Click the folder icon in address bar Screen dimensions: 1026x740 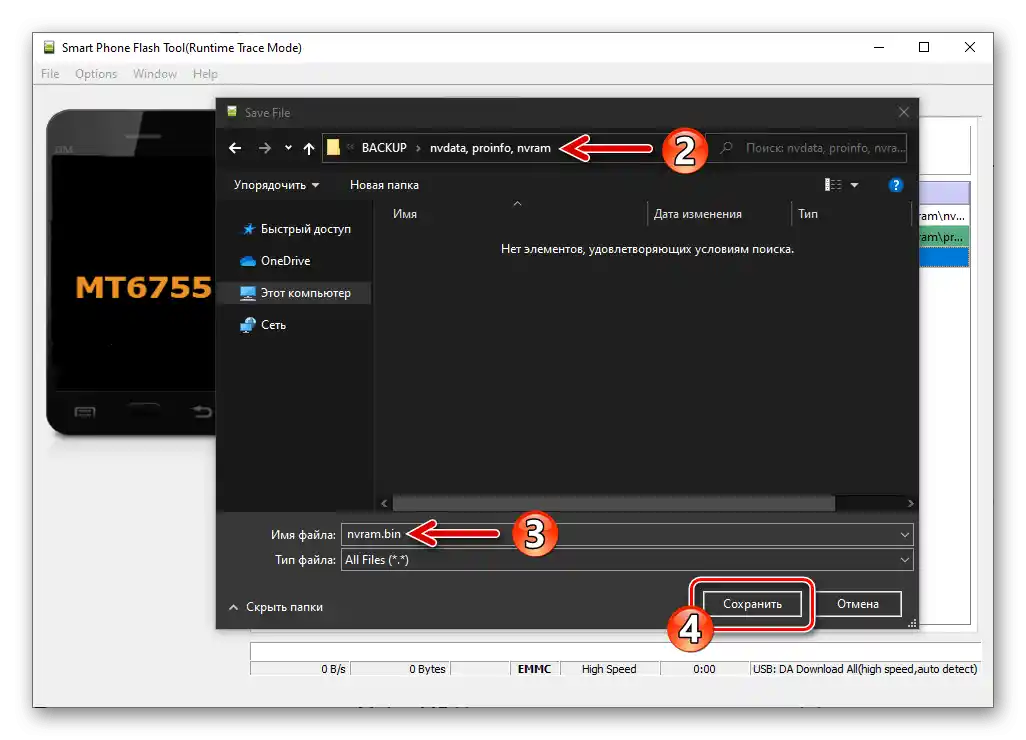pyautogui.click(x=333, y=148)
